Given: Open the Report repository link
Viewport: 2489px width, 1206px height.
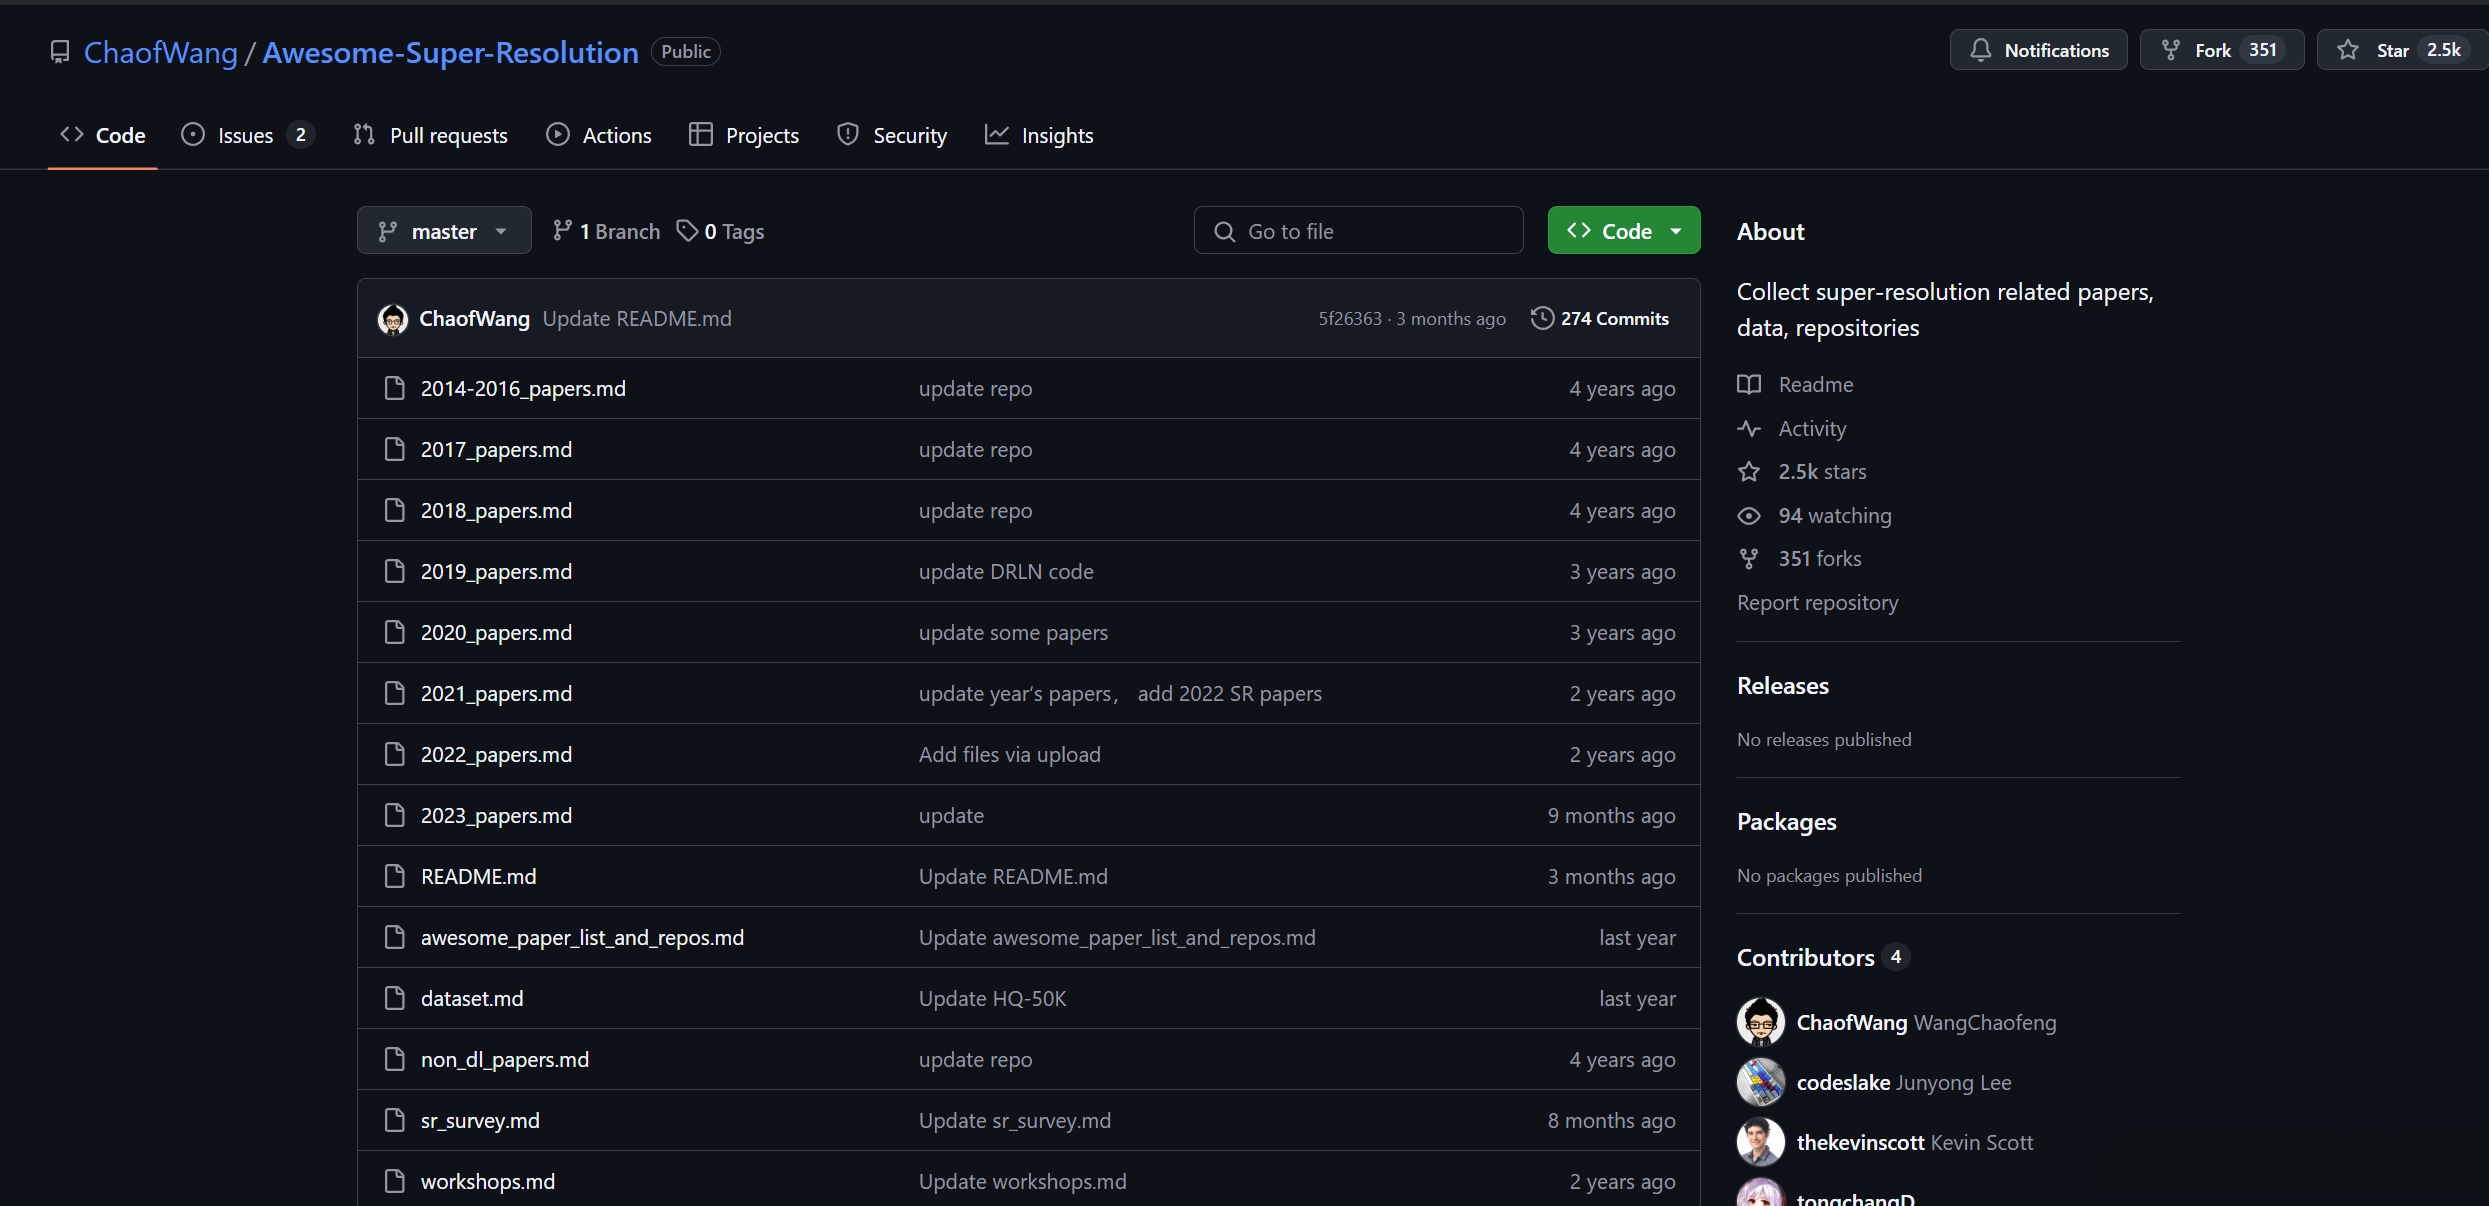Looking at the screenshot, I should point(1817,602).
